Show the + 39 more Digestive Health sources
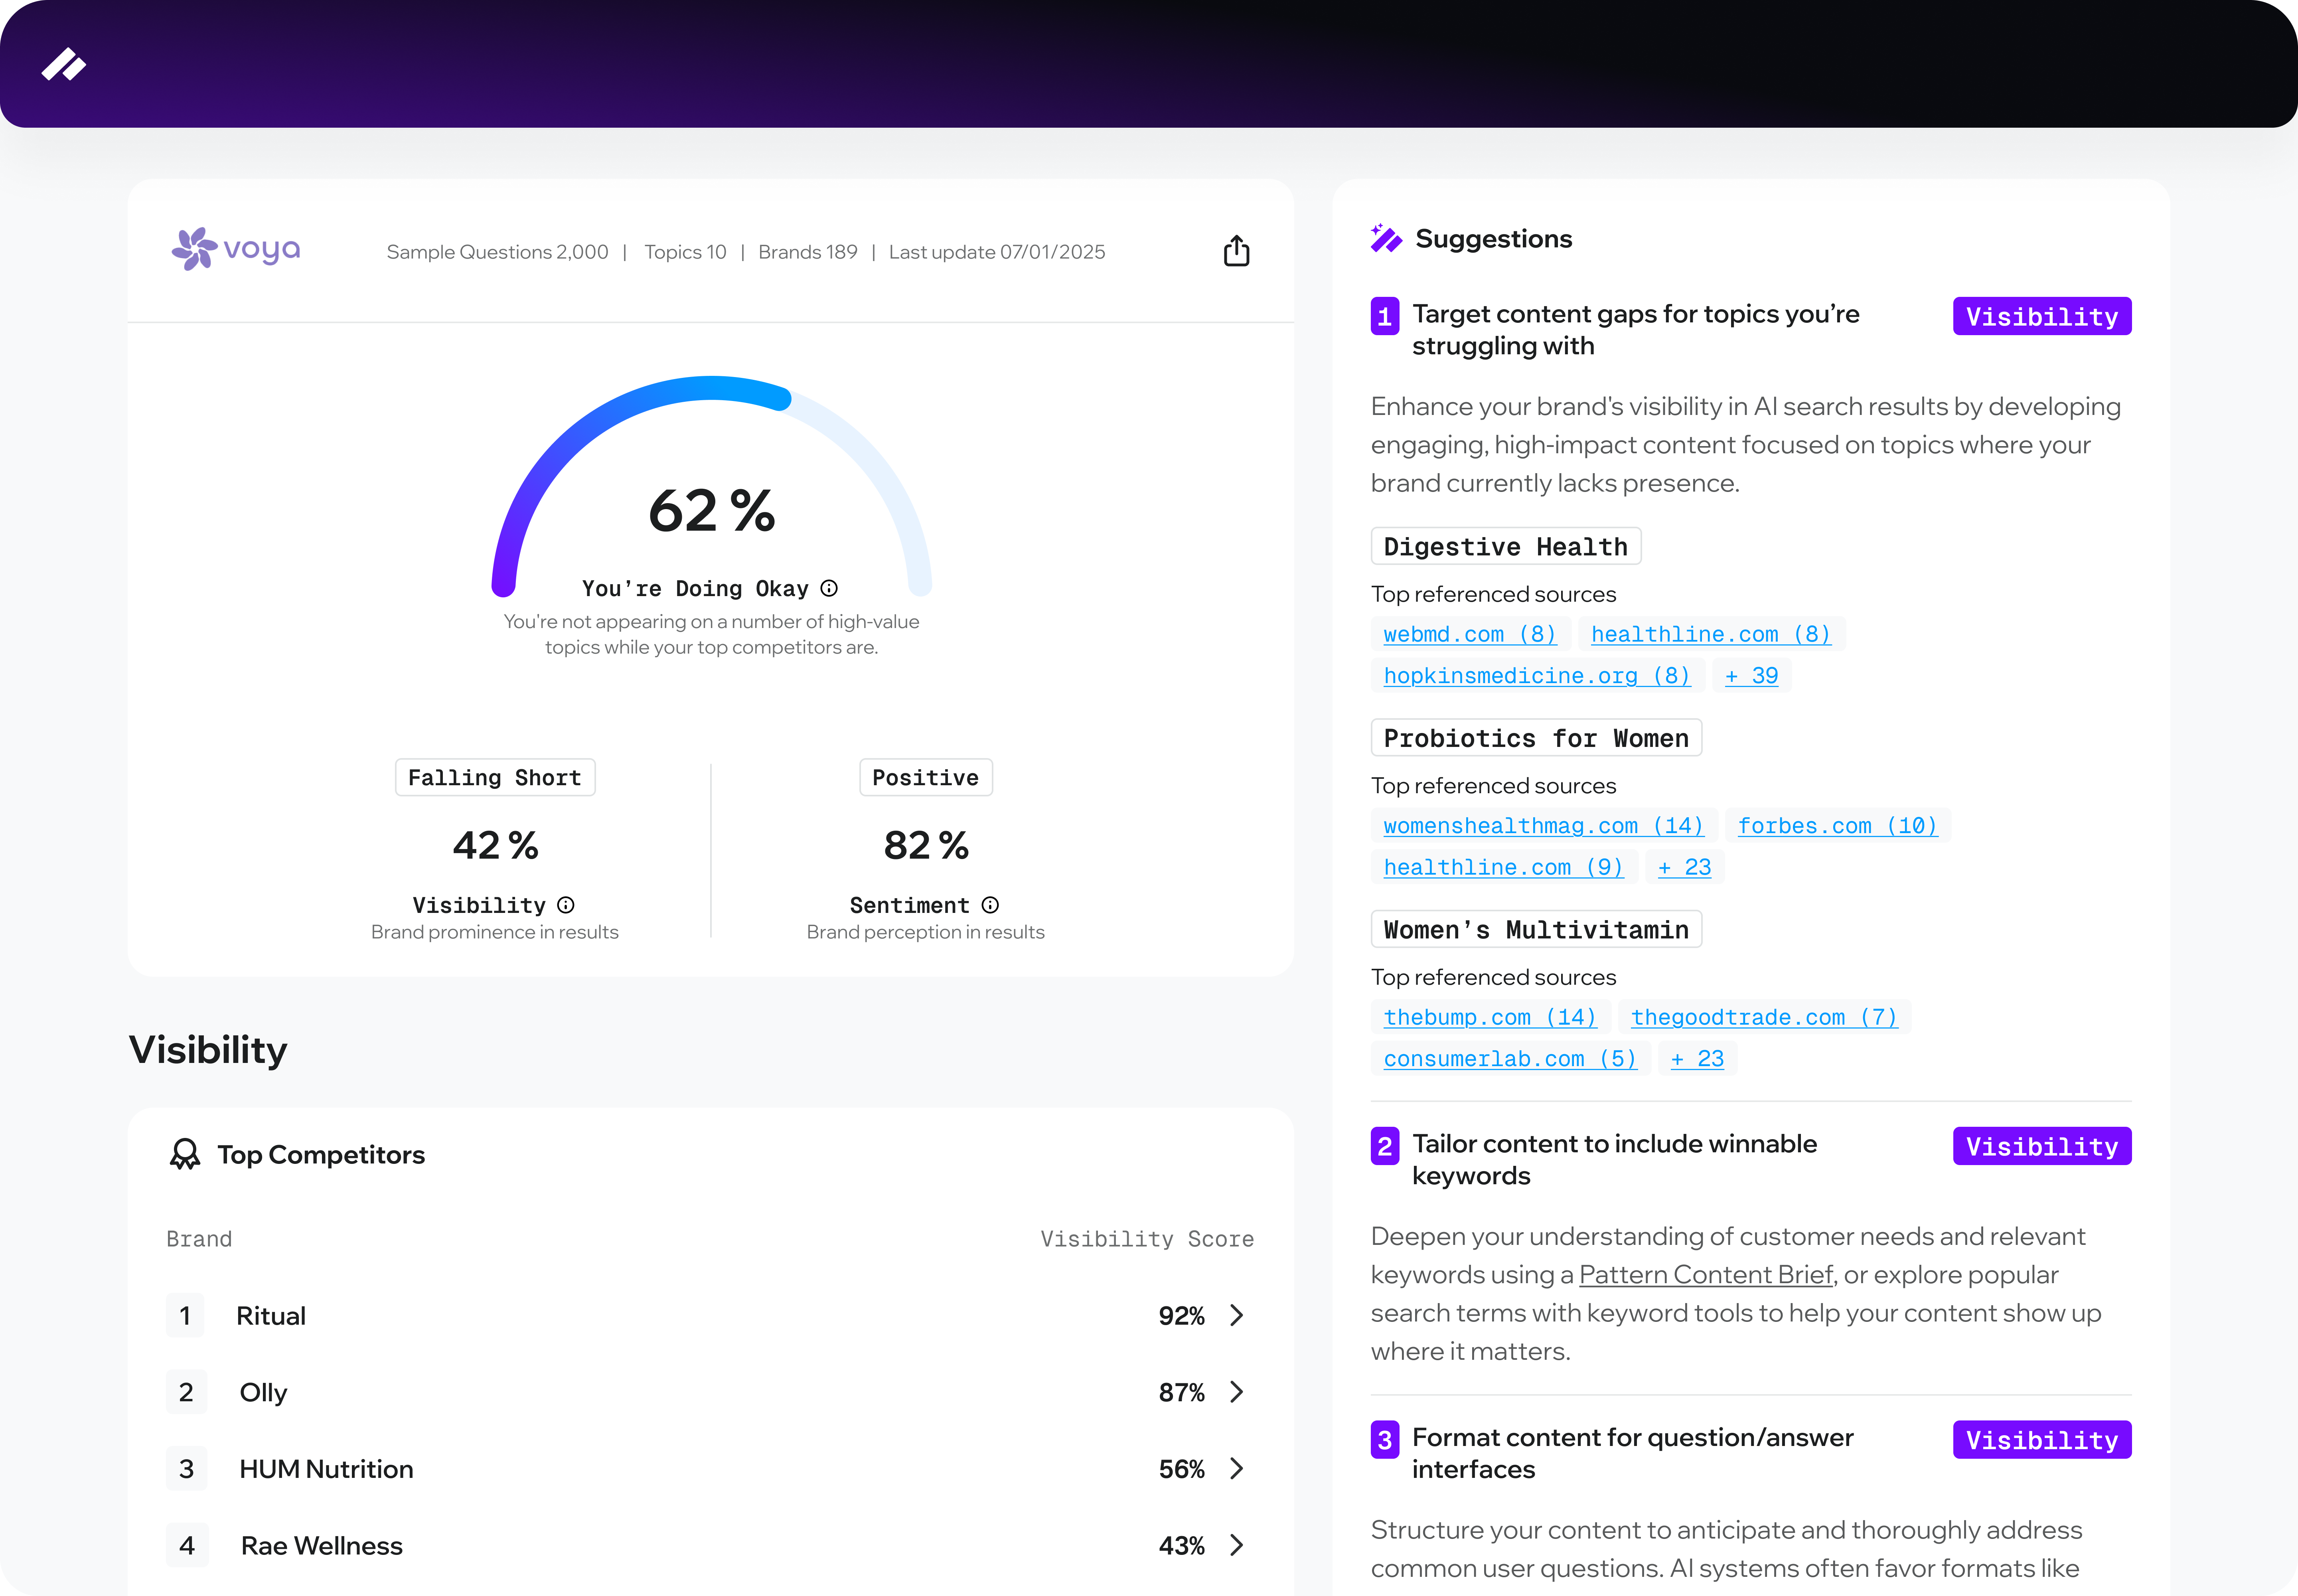 pyautogui.click(x=1751, y=676)
